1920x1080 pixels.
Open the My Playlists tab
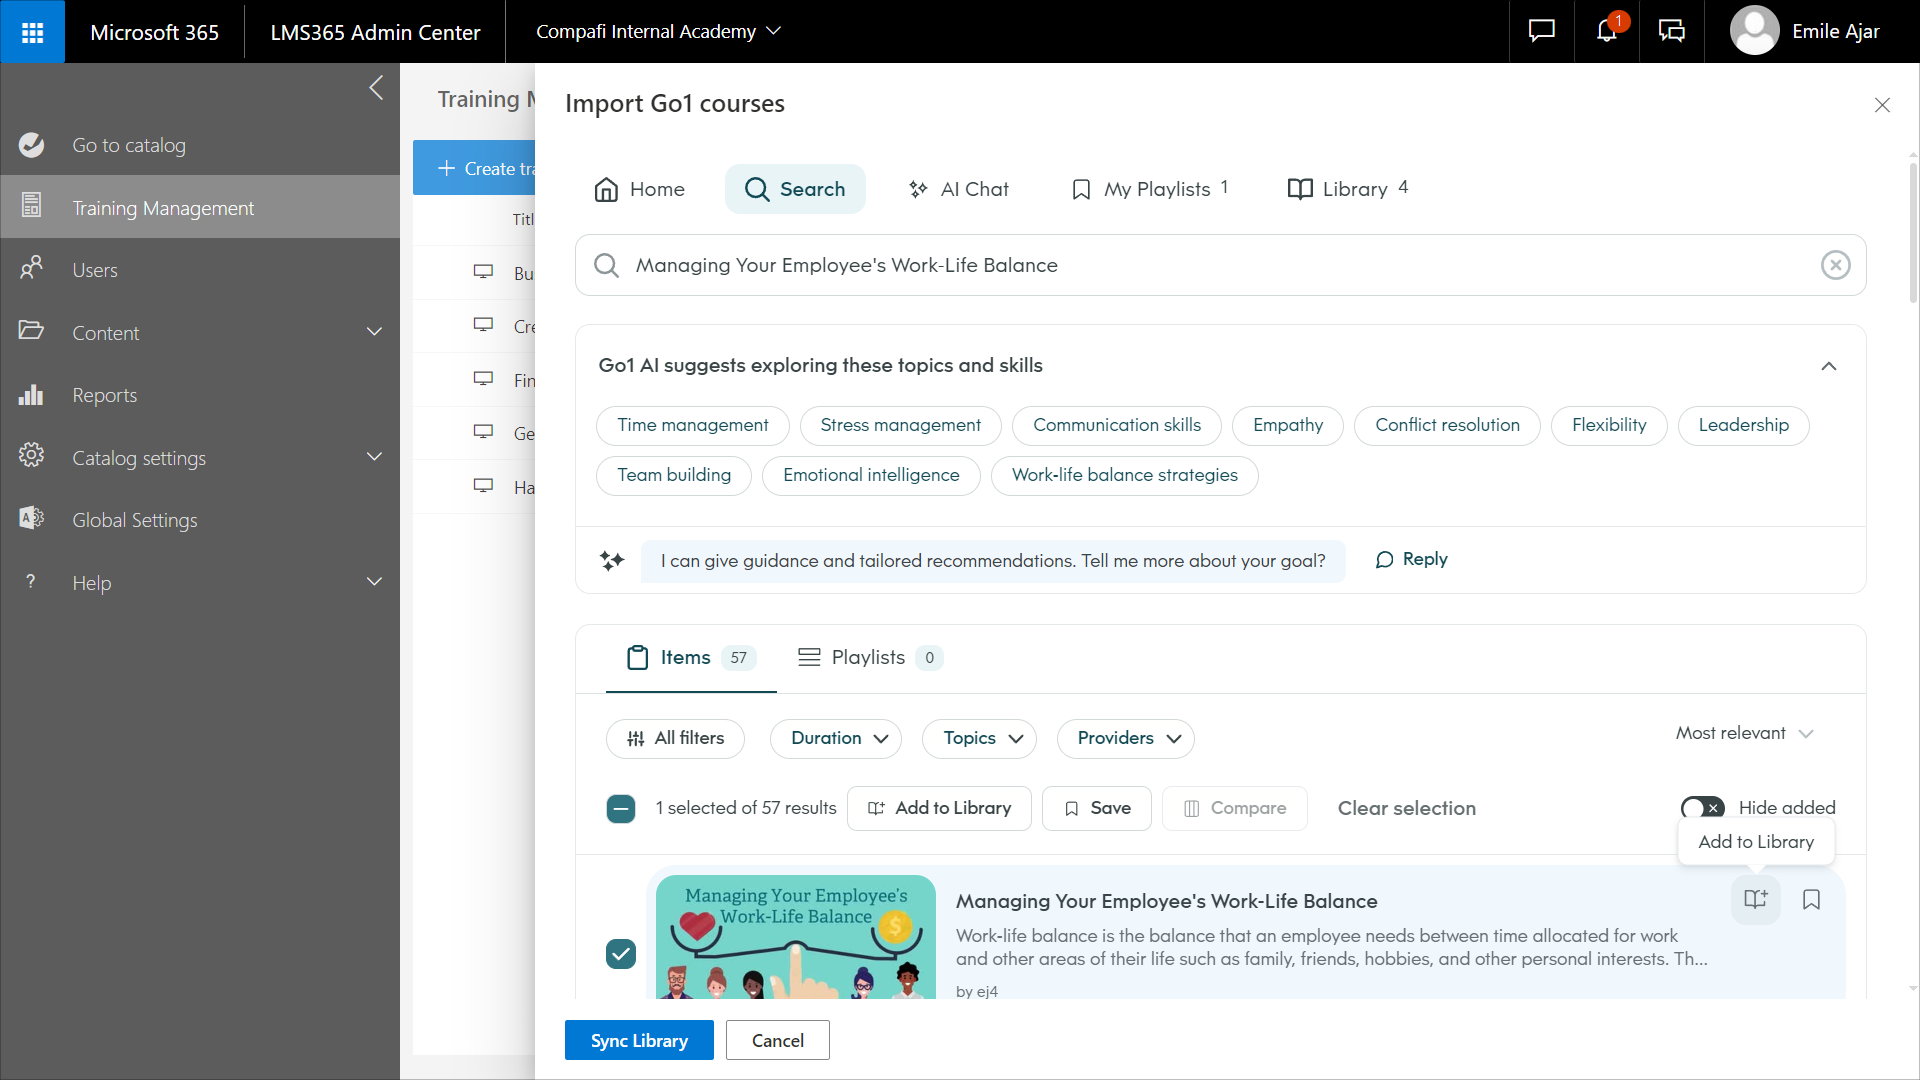click(x=1148, y=189)
